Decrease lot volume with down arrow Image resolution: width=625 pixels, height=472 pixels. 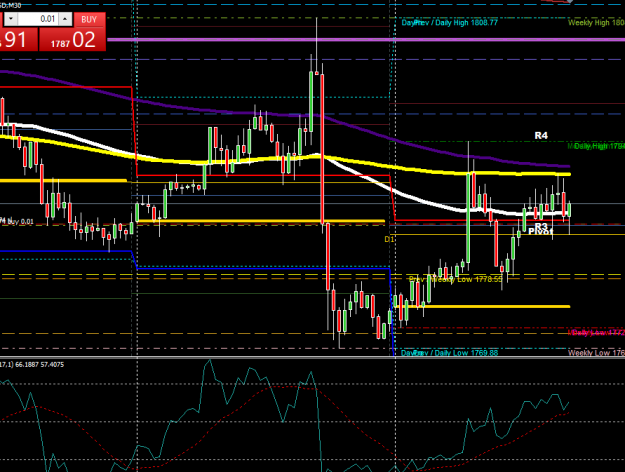tap(11, 19)
